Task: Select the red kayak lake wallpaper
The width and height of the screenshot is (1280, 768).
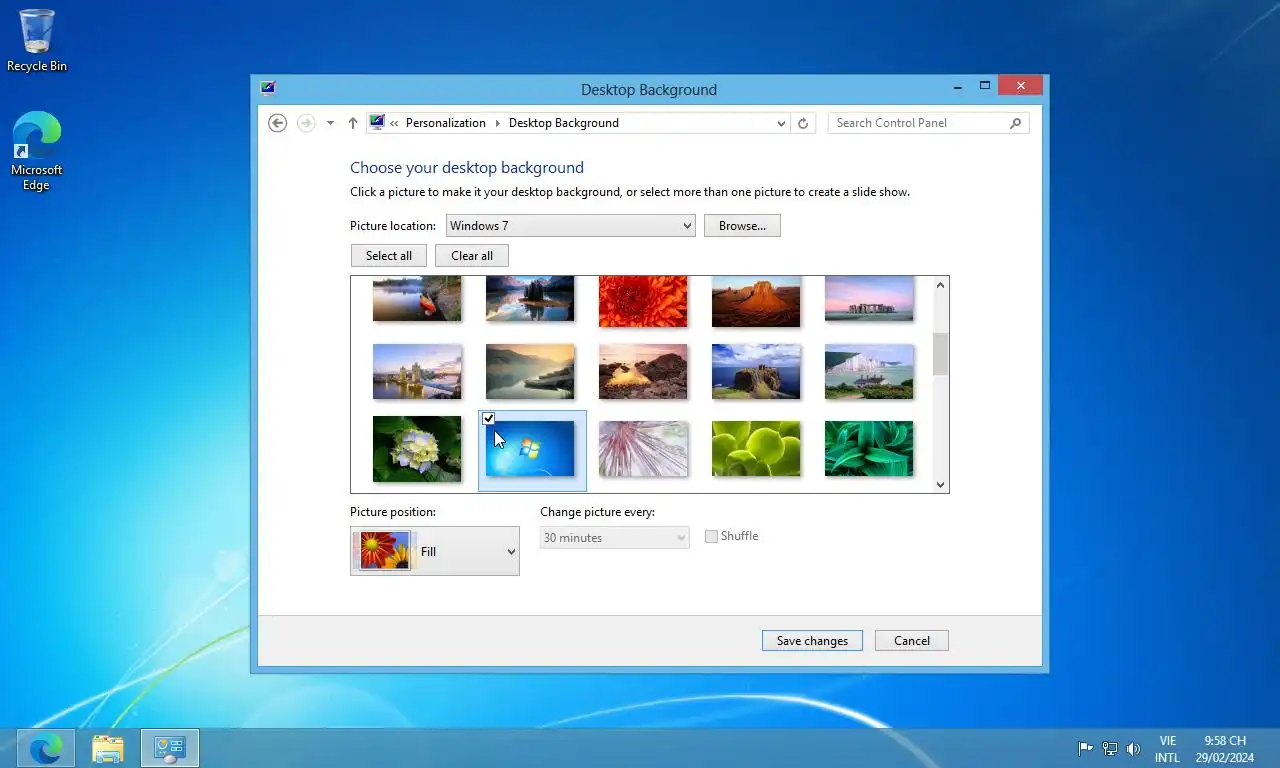Action: point(417,299)
